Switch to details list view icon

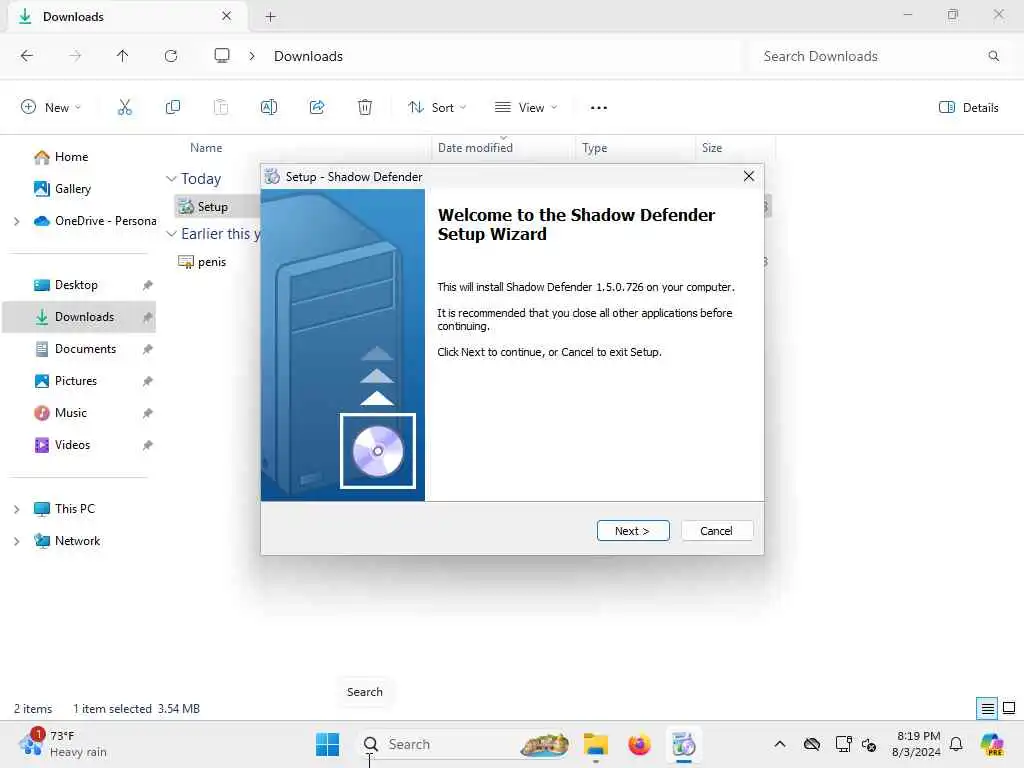point(987,708)
